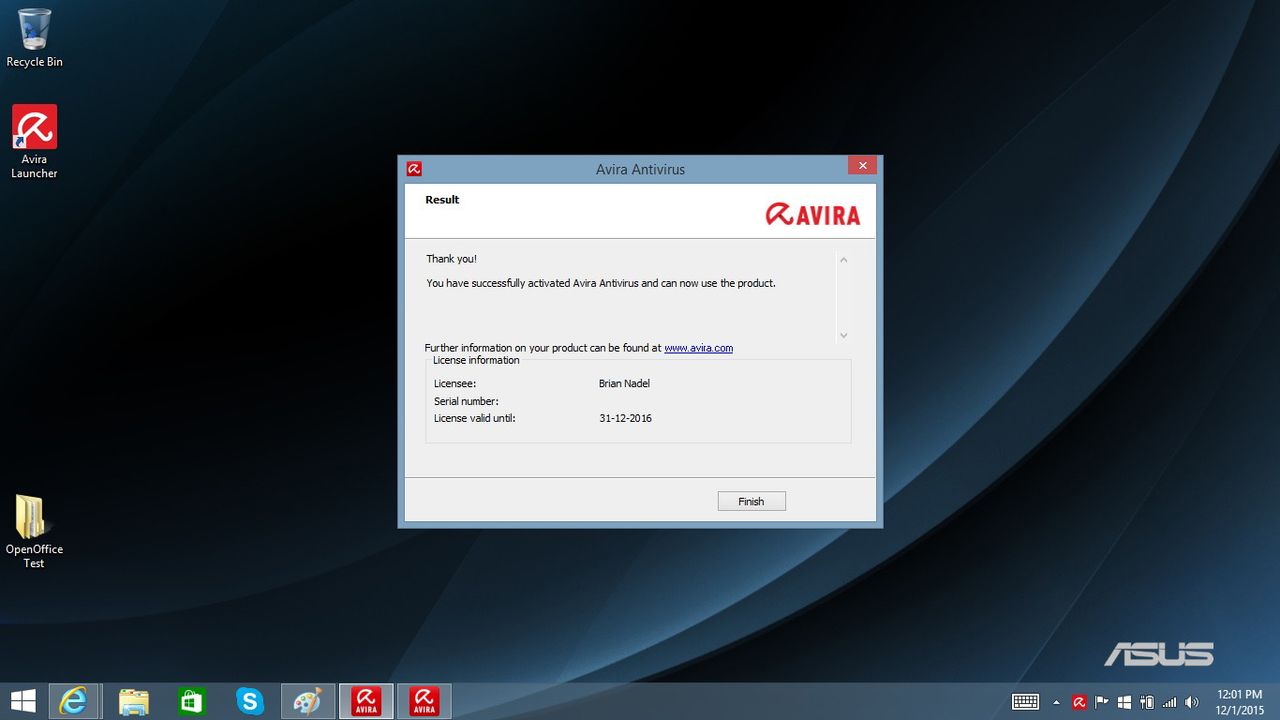Click the "Thank you!" text
This screenshot has height=720, width=1280.
[x=452, y=259]
